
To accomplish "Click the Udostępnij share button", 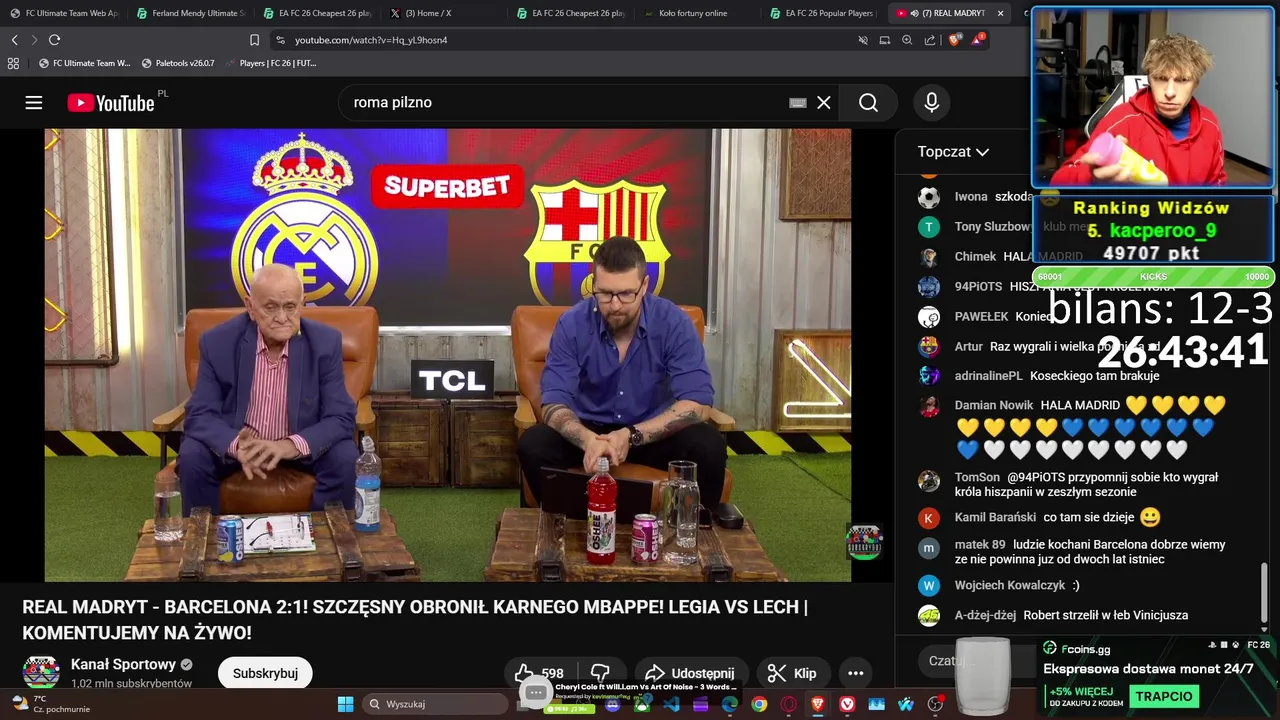I will tap(690, 673).
